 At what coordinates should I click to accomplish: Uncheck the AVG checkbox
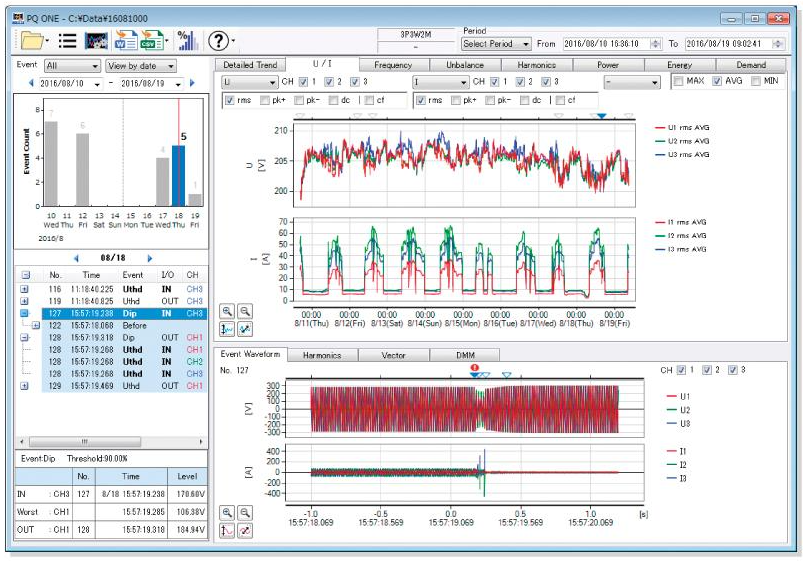click(717, 81)
